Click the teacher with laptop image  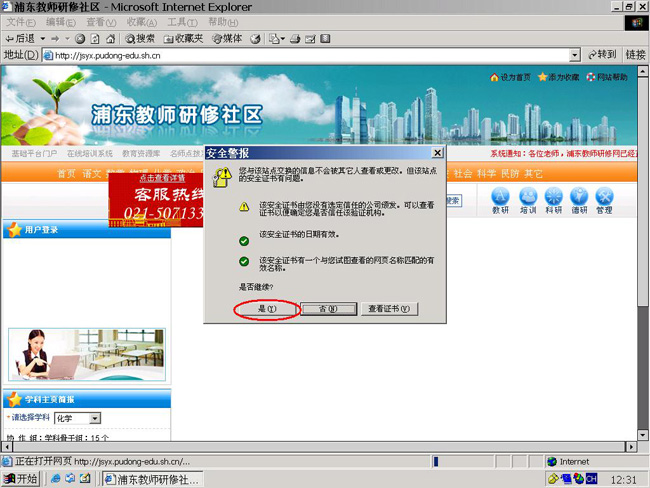coord(87,354)
